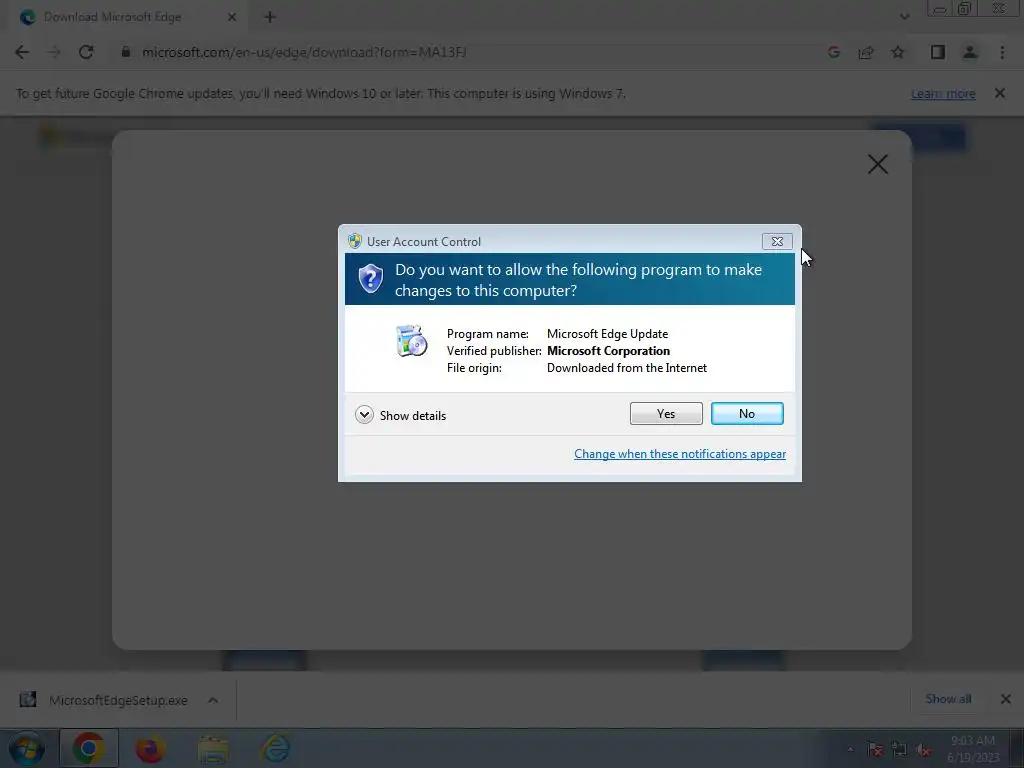The width and height of the screenshot is (1024, 768).
Task: Expand MicrosoftEdgeSetup.exe download options arrow
Action: [213, 700]
